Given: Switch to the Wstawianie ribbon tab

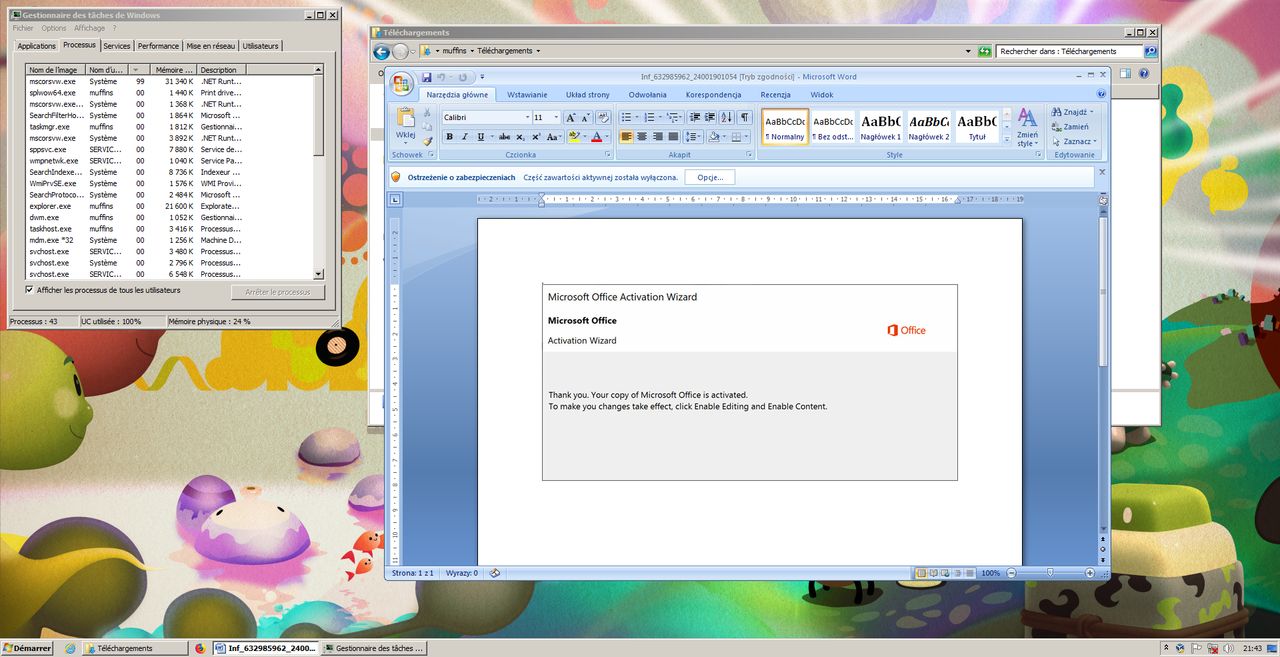Looking at the screenshot, I should pos(527,95).
